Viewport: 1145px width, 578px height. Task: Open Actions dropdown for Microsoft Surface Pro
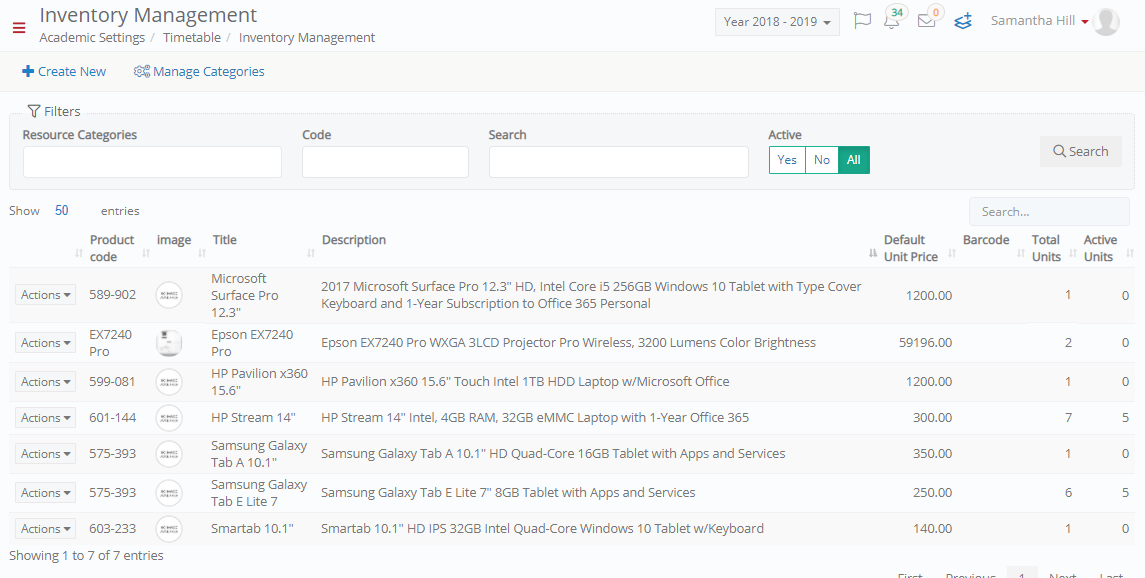click(45, 295)
